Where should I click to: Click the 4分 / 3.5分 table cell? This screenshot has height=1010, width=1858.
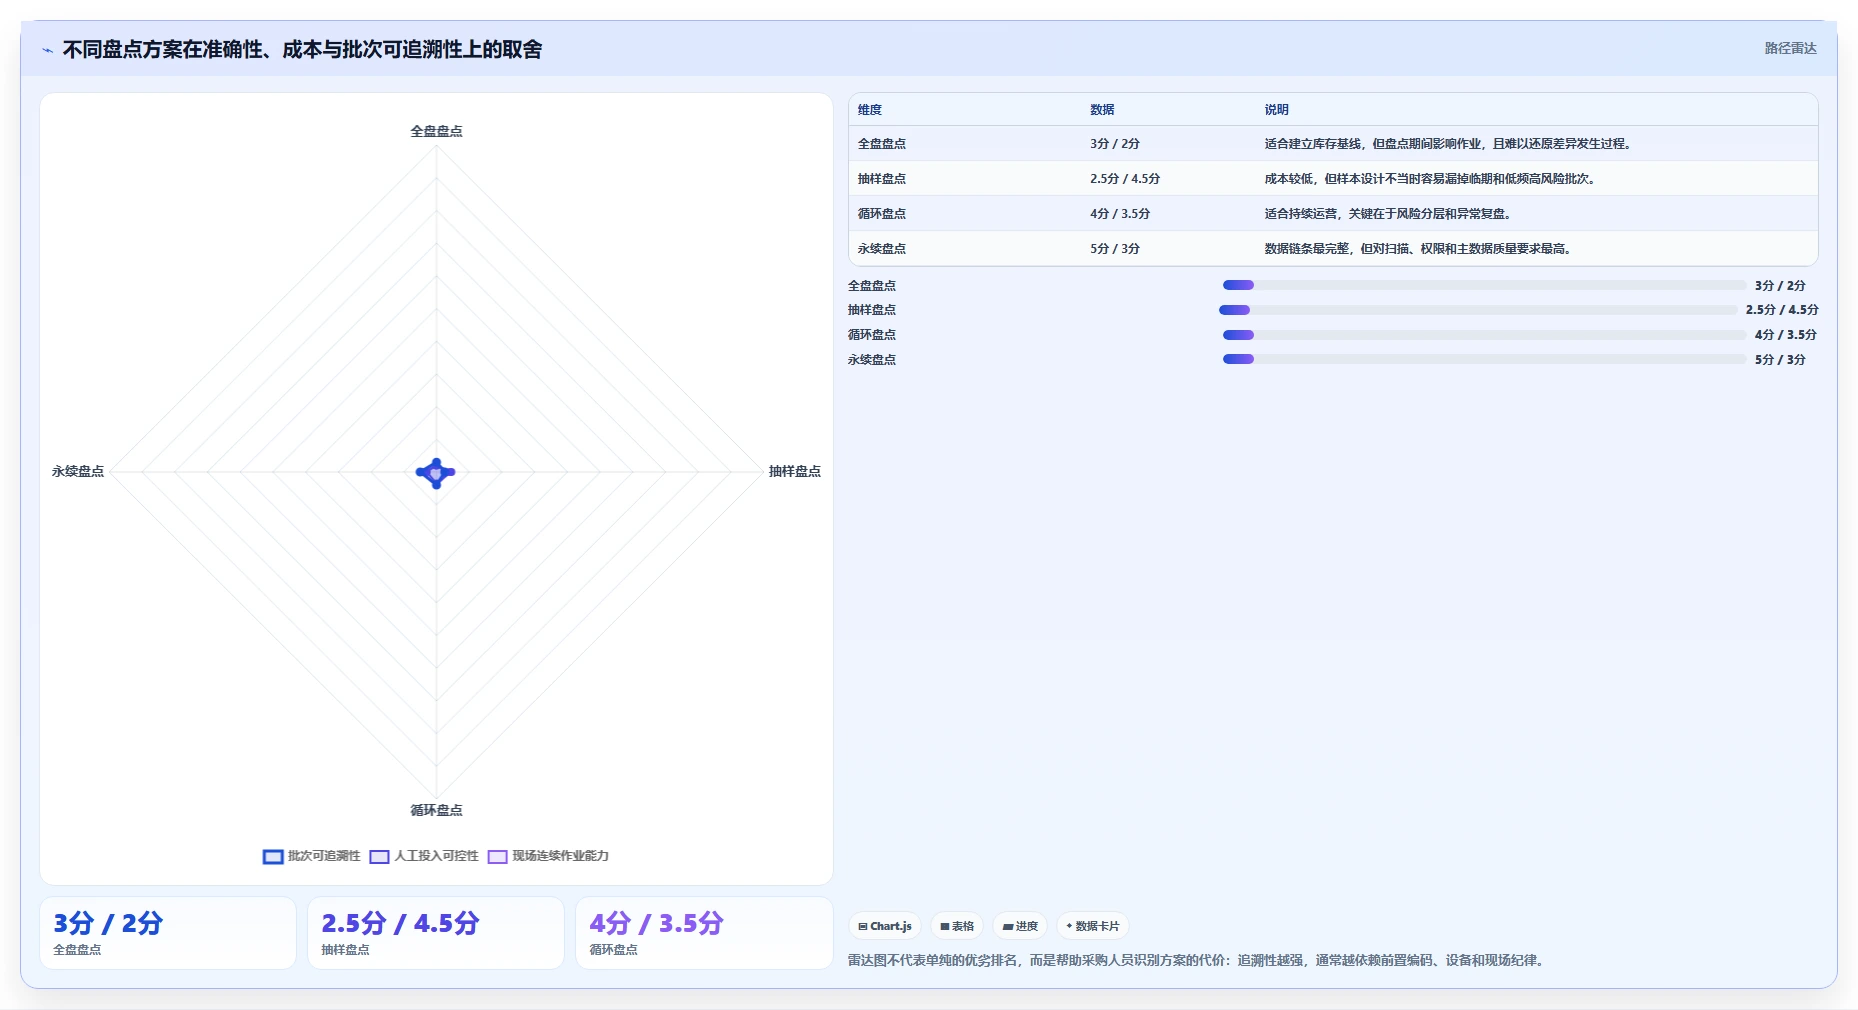[x=1120, y=214]
